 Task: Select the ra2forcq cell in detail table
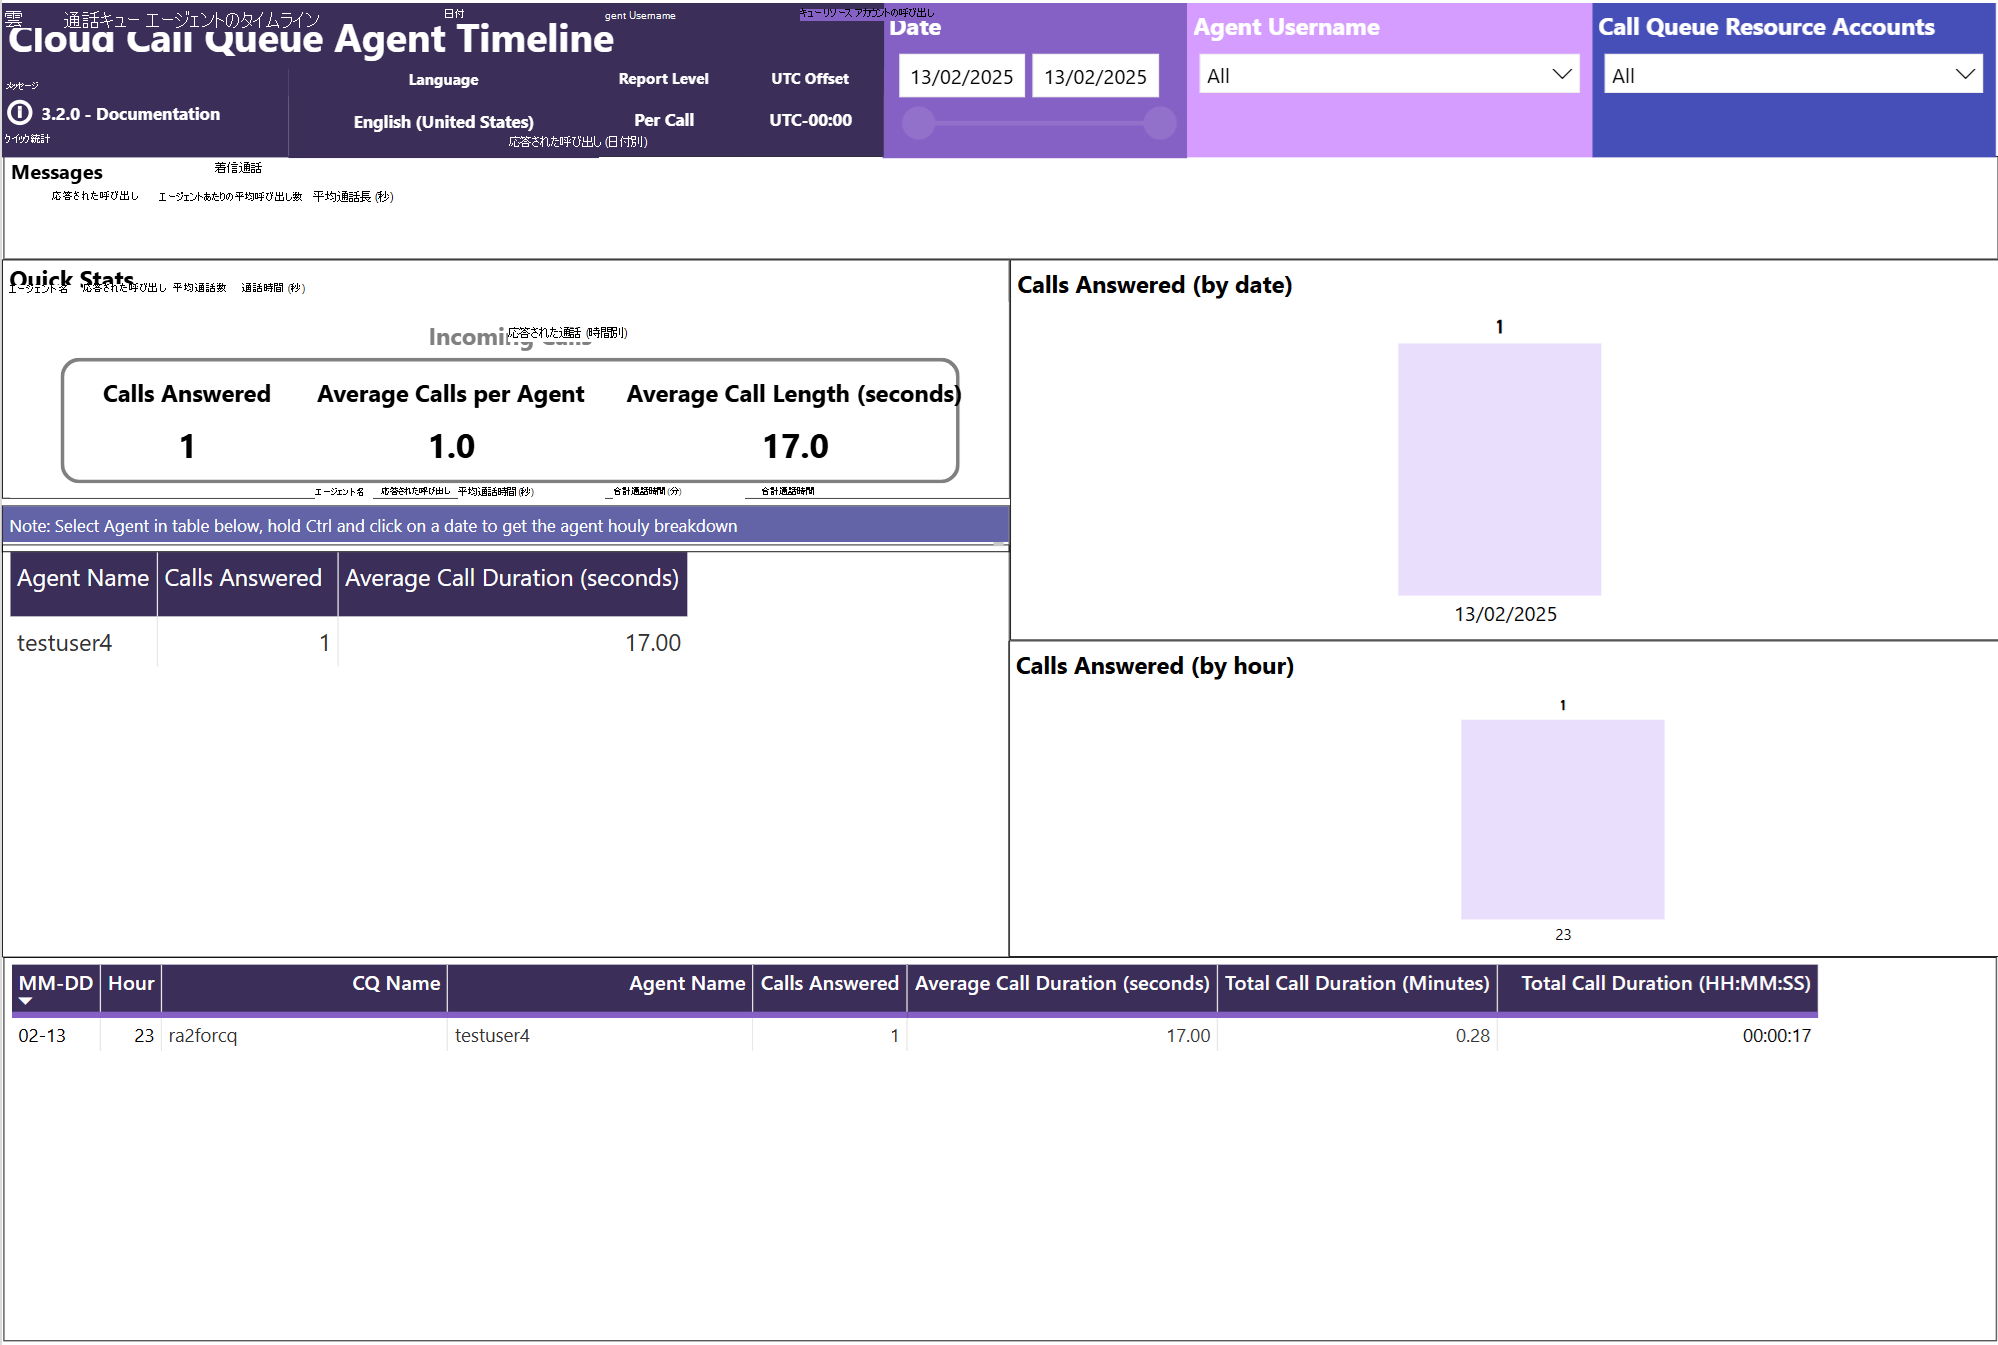203,1036
